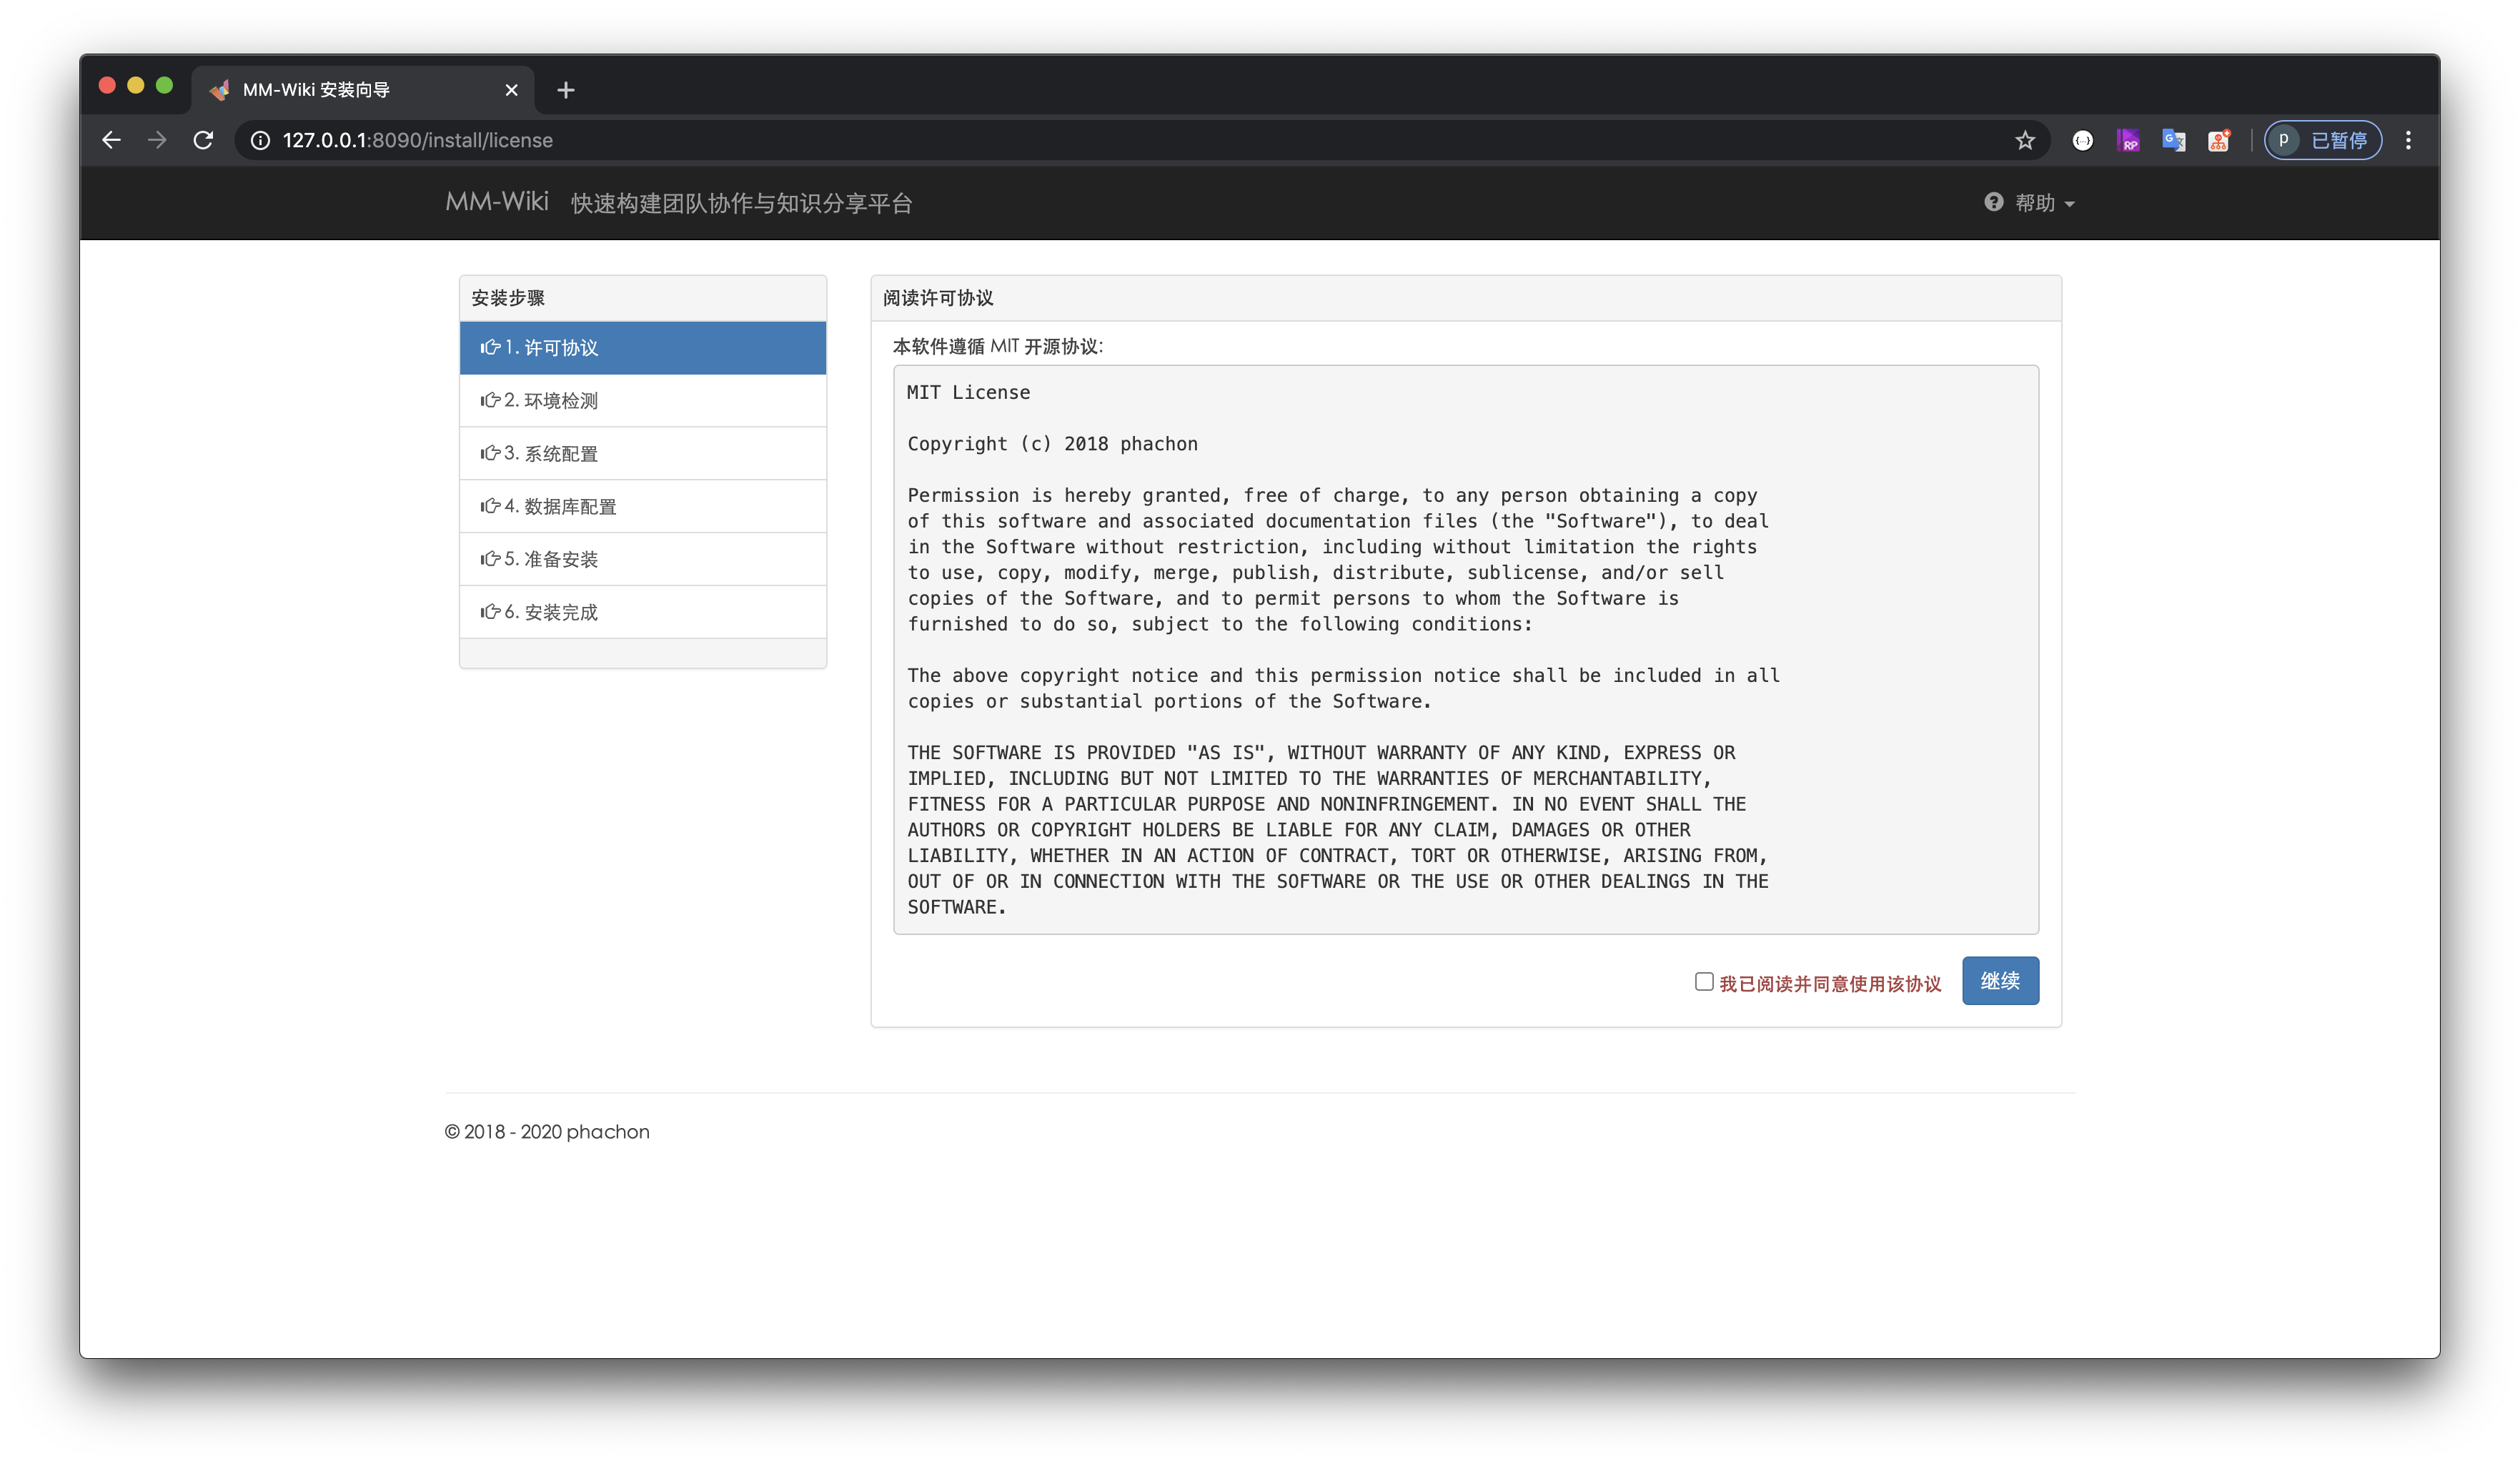This screenshot has height=1464, width=2520.
Task: Reload the current page
Action: pyautogui.click(x=203, y=140)
